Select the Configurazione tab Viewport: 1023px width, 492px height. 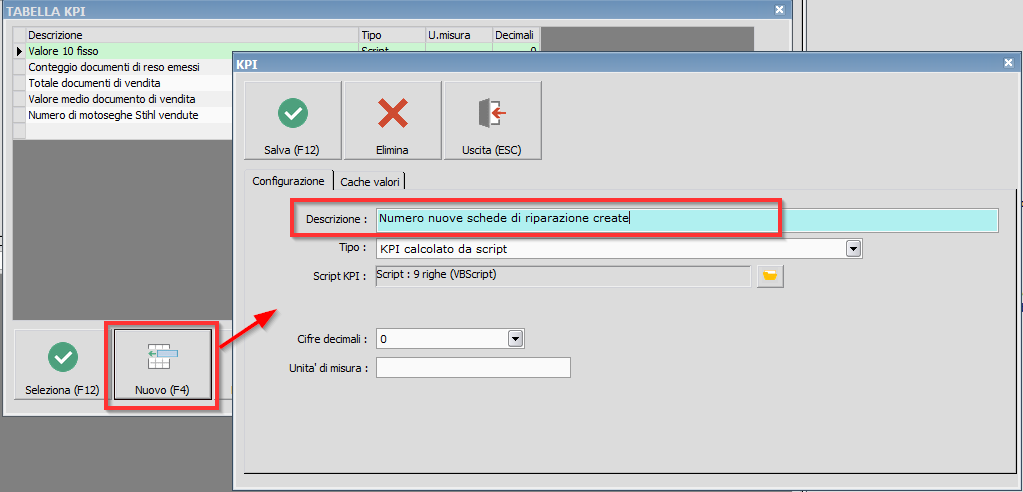pyautogui.click(x=288, y=181)
